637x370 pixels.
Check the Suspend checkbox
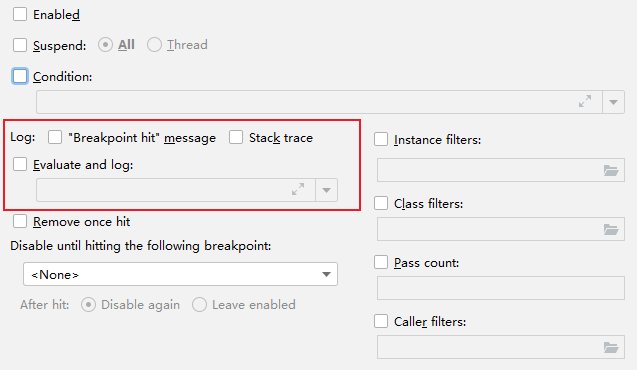click(x=20, y=45)
